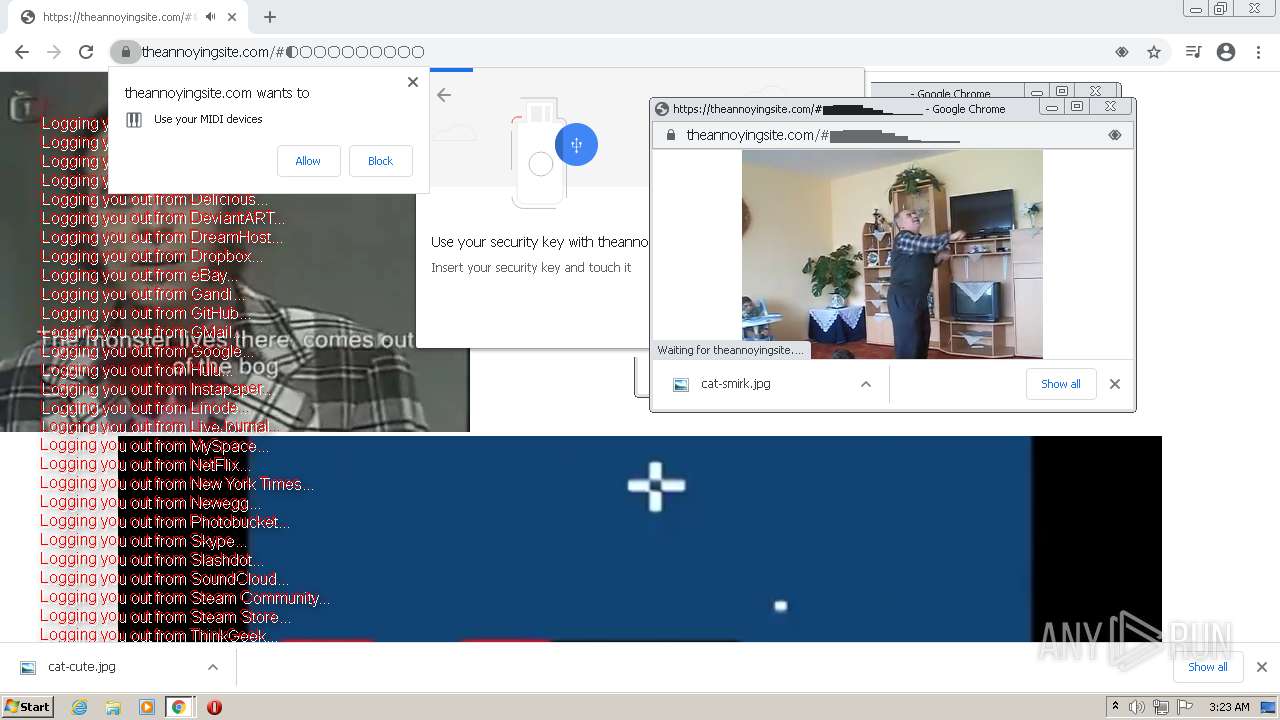
Task: Allow MIDI device access
Action: [x=308, y=161]
